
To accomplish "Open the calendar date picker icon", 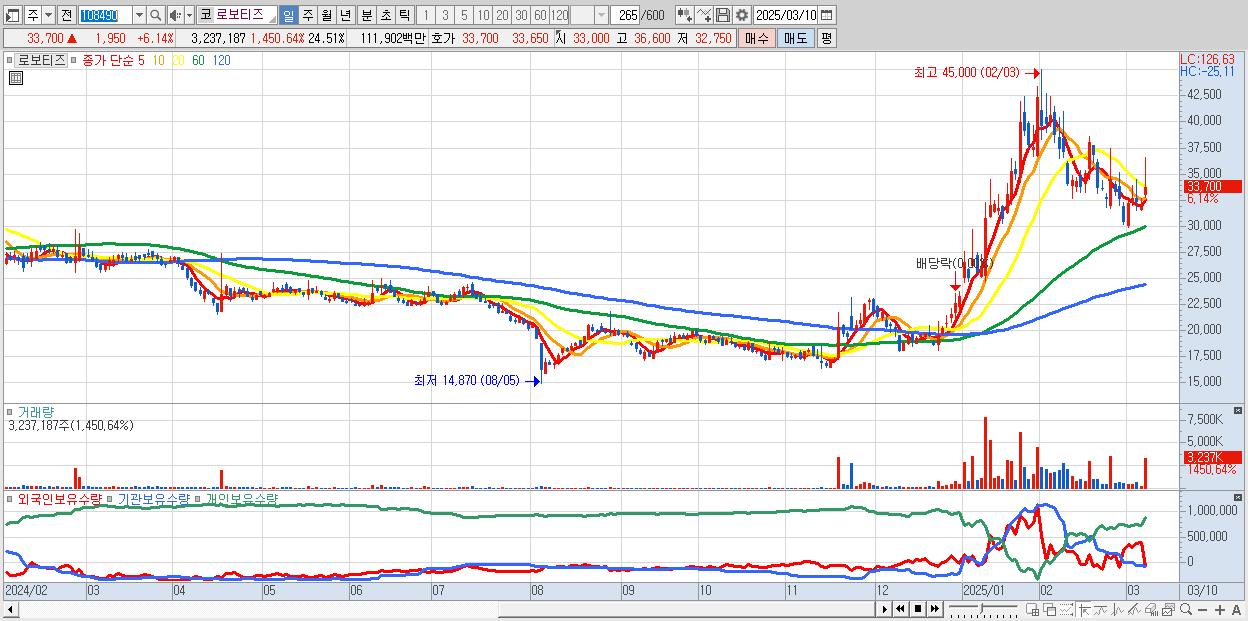I will click(826, 15).
